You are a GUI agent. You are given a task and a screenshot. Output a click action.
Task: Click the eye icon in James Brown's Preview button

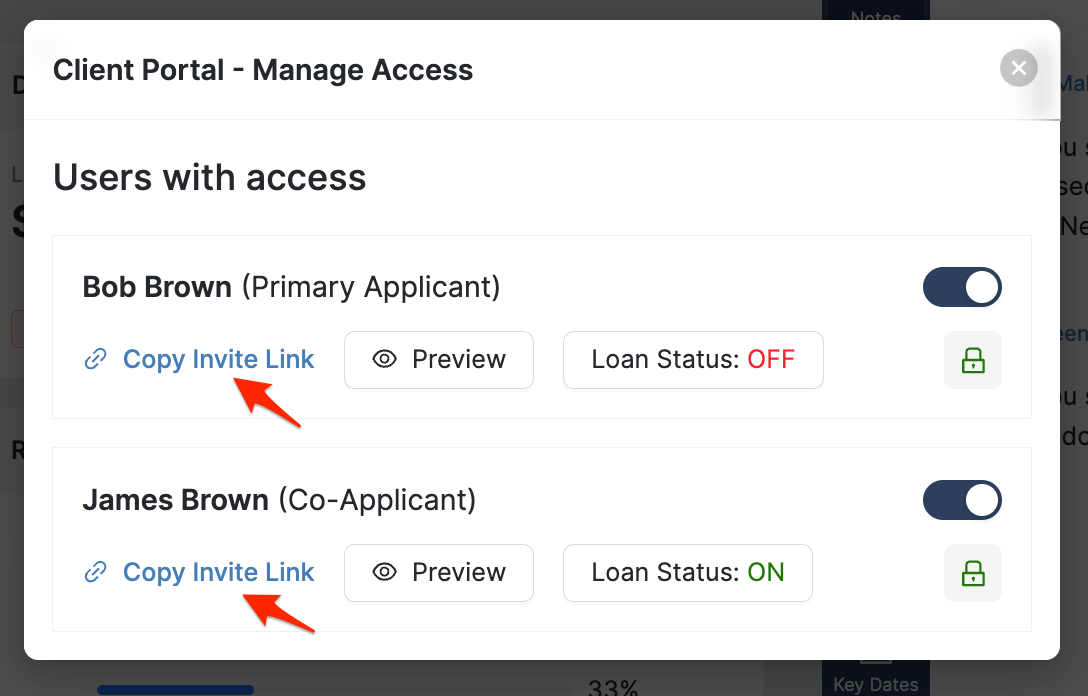click(x=385, y=573)
